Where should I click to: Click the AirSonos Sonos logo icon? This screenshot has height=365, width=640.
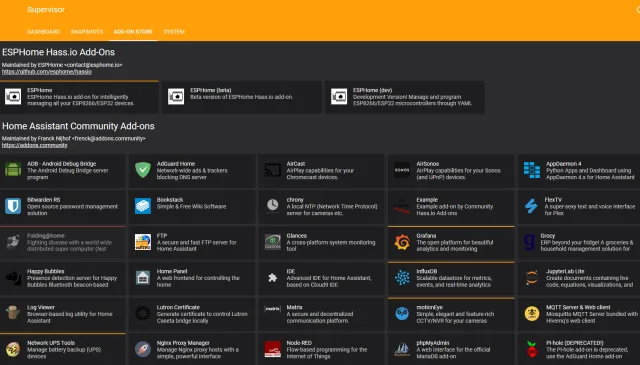[402, 170]
